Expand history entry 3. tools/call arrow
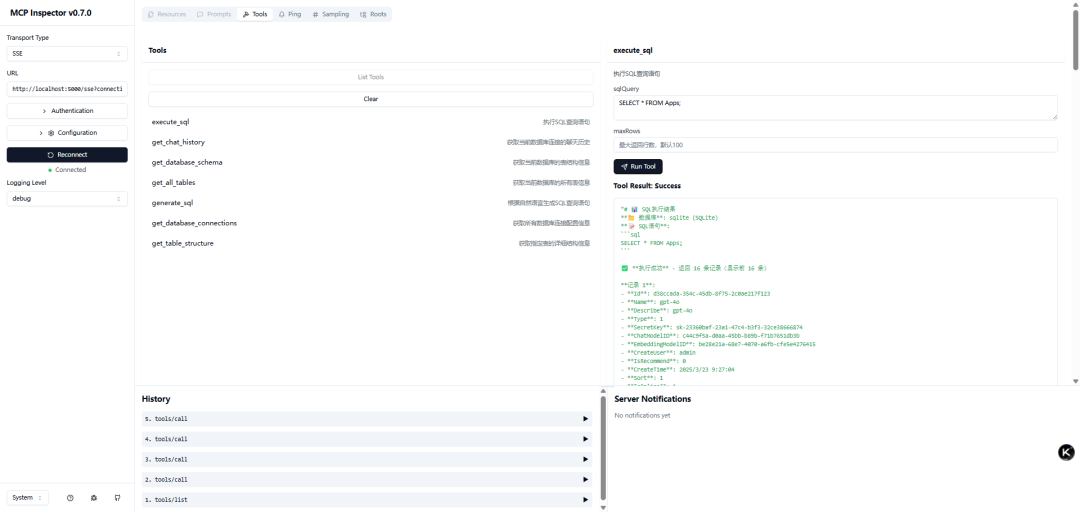This screenshot has width=1080, height=512. [x=585, y=459]
